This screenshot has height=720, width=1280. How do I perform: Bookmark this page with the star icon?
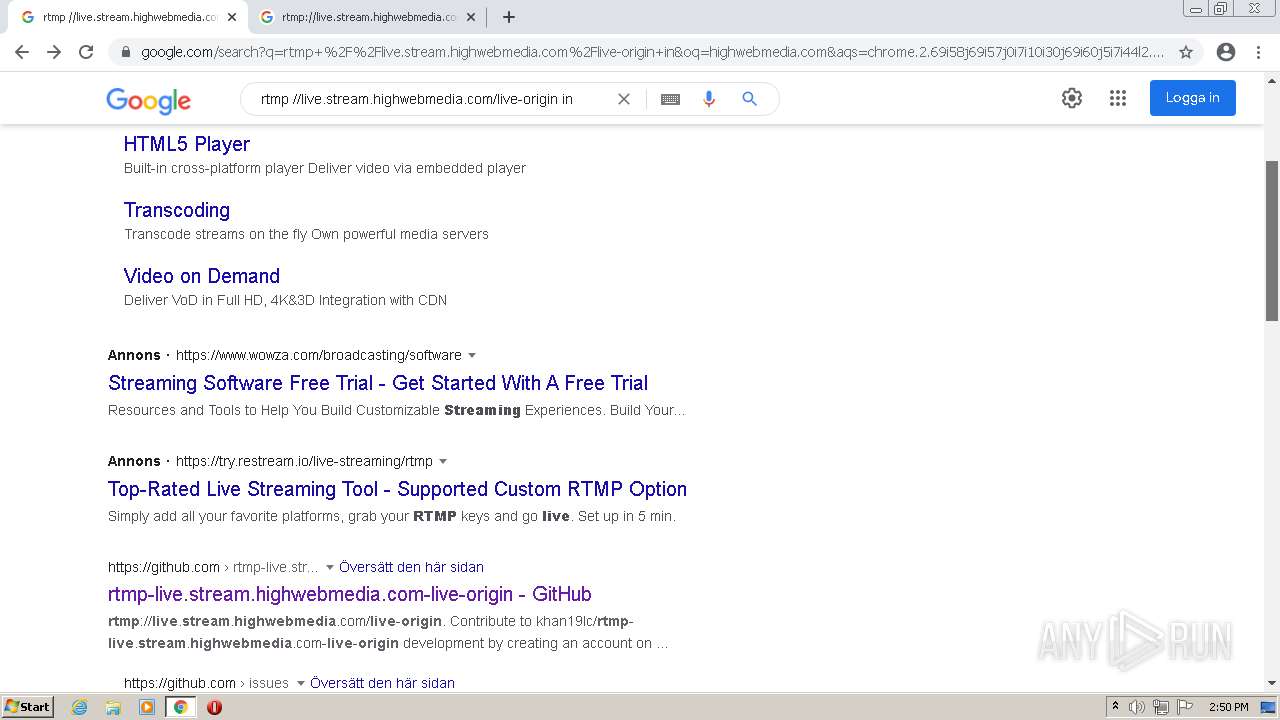pos(1186,52)
